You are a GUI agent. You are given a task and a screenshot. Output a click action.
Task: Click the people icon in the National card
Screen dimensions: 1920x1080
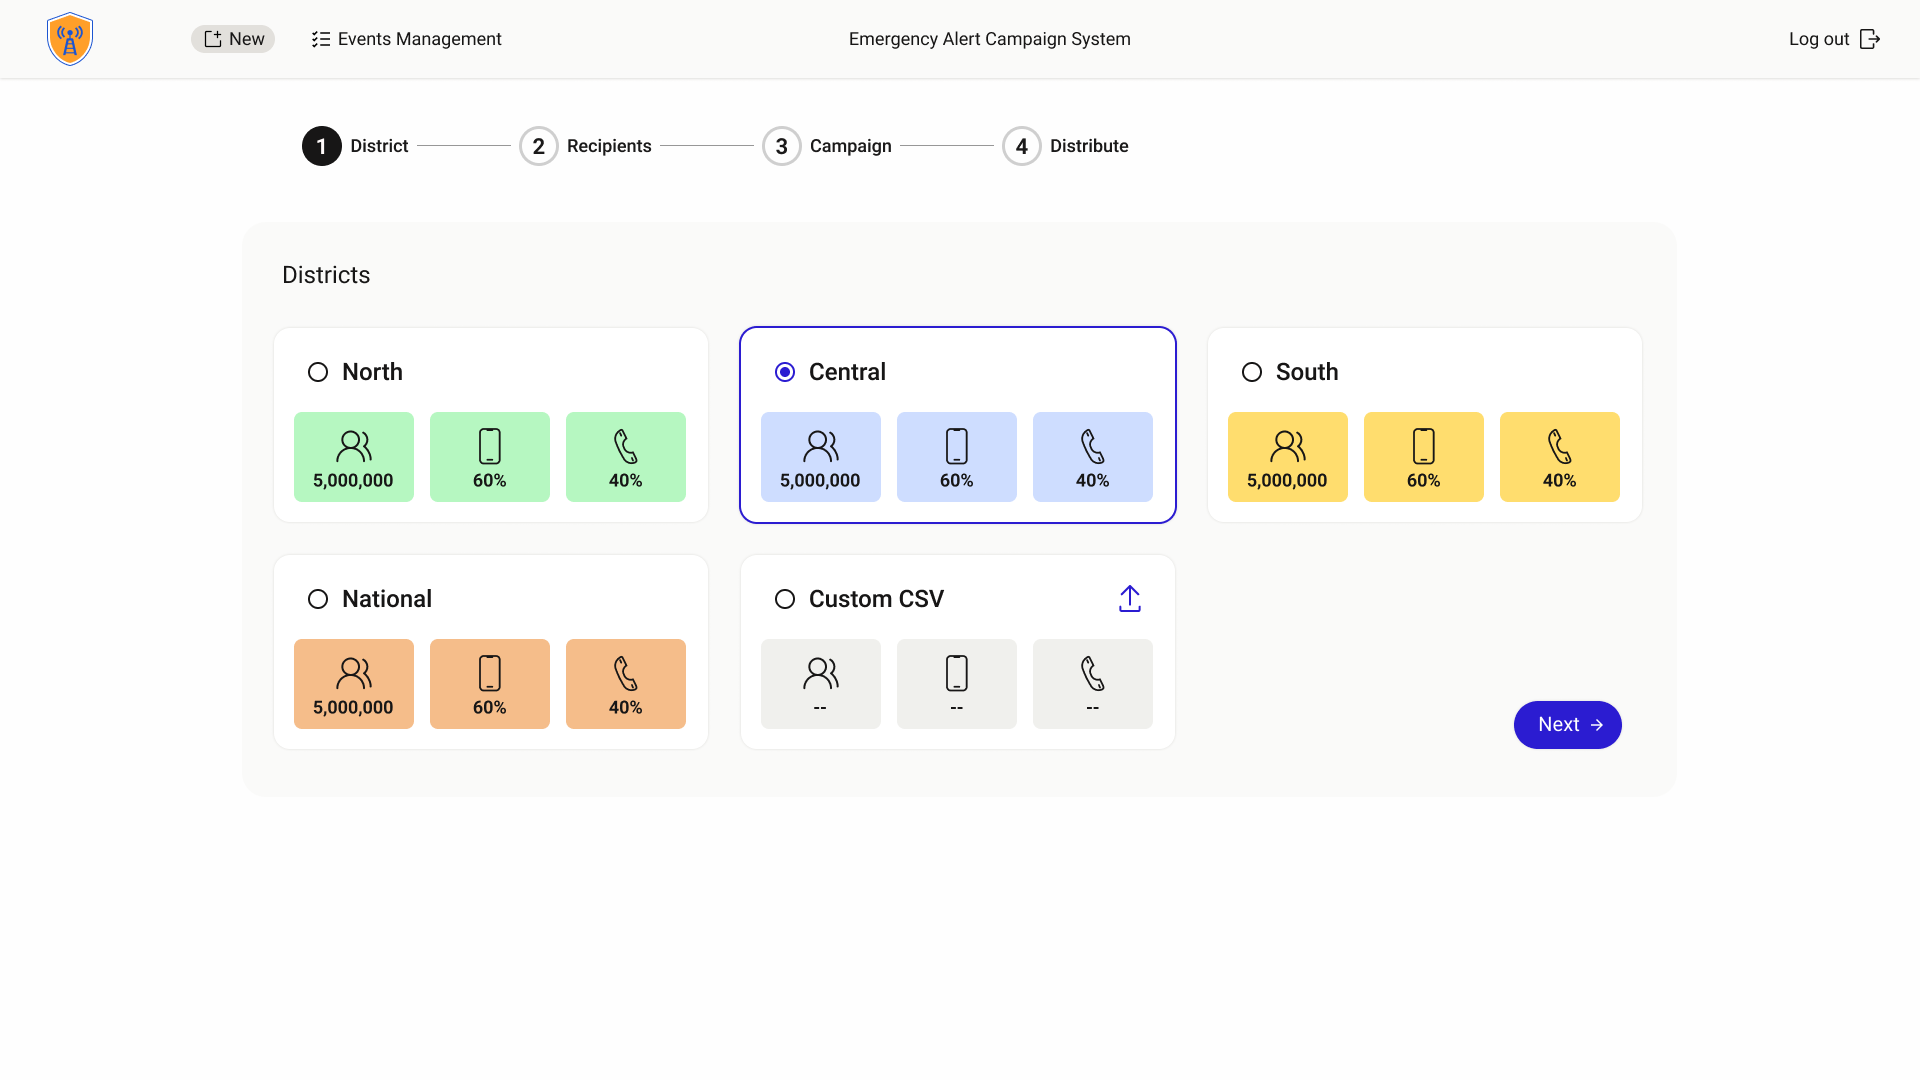click(353, 673)
